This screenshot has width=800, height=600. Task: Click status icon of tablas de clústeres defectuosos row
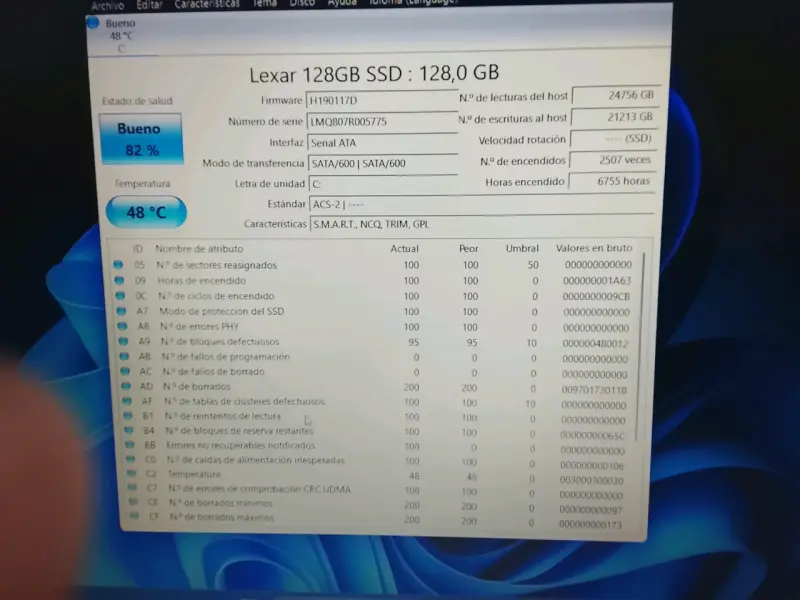(128, 402)
